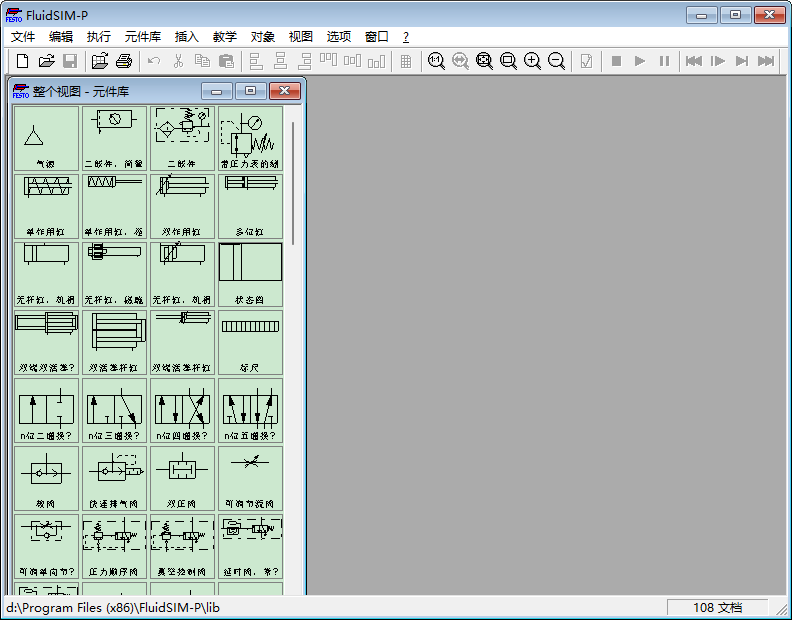Click the Print toolbar icon
Screen dimensions: 792x620
click(x=124, y=61)
